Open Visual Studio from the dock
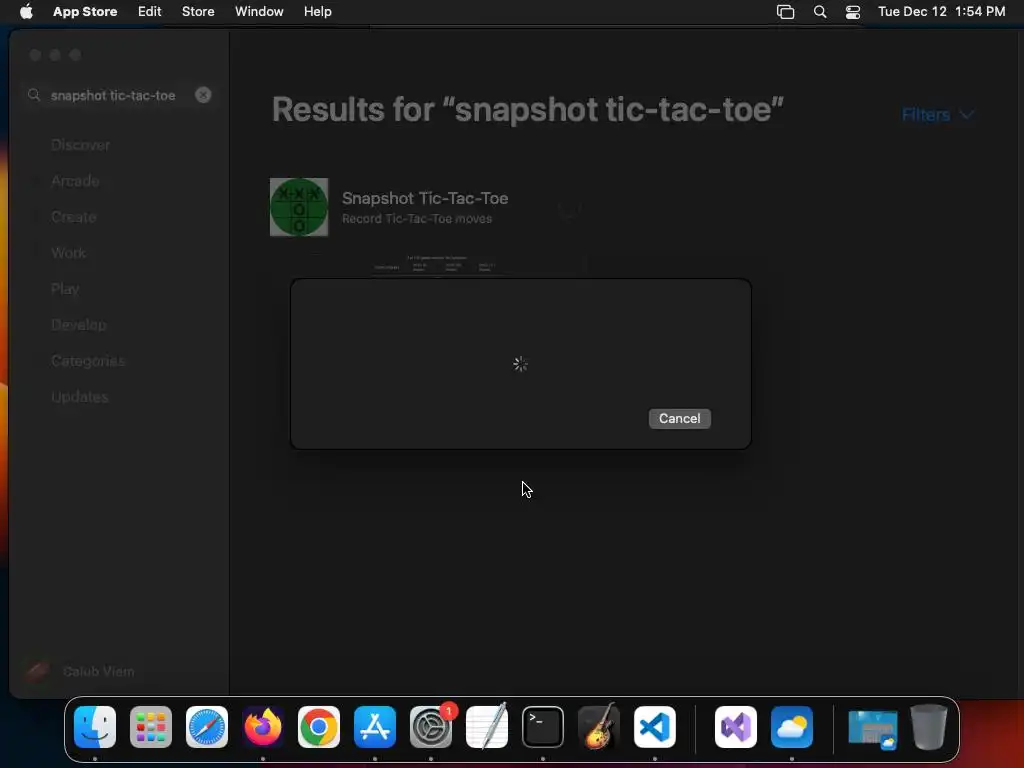 pos(736,727)
